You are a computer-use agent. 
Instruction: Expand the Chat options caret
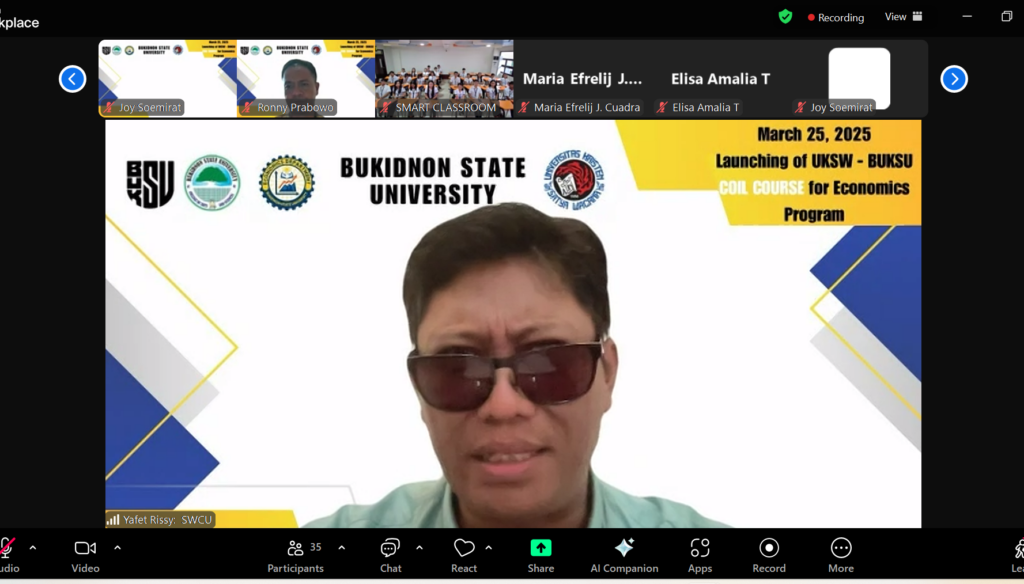click(x=419, y=547)
